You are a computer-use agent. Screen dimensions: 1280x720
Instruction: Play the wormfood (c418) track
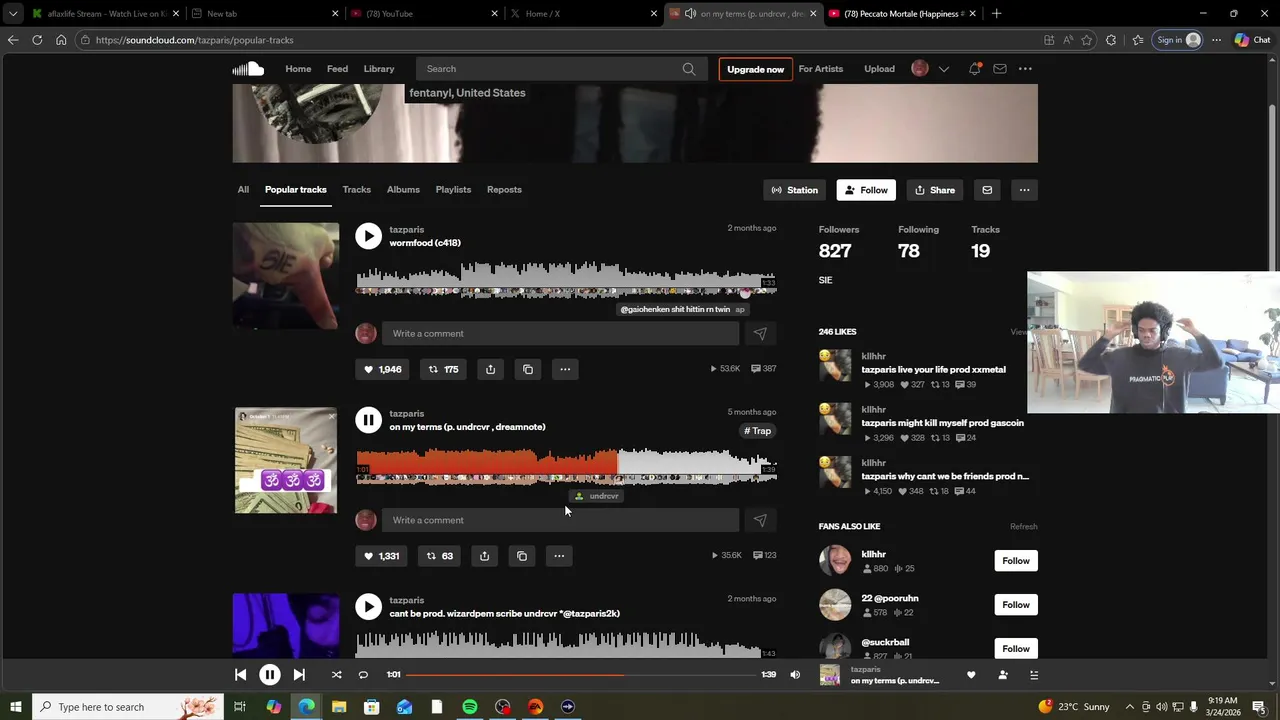(x=369, y=236)
